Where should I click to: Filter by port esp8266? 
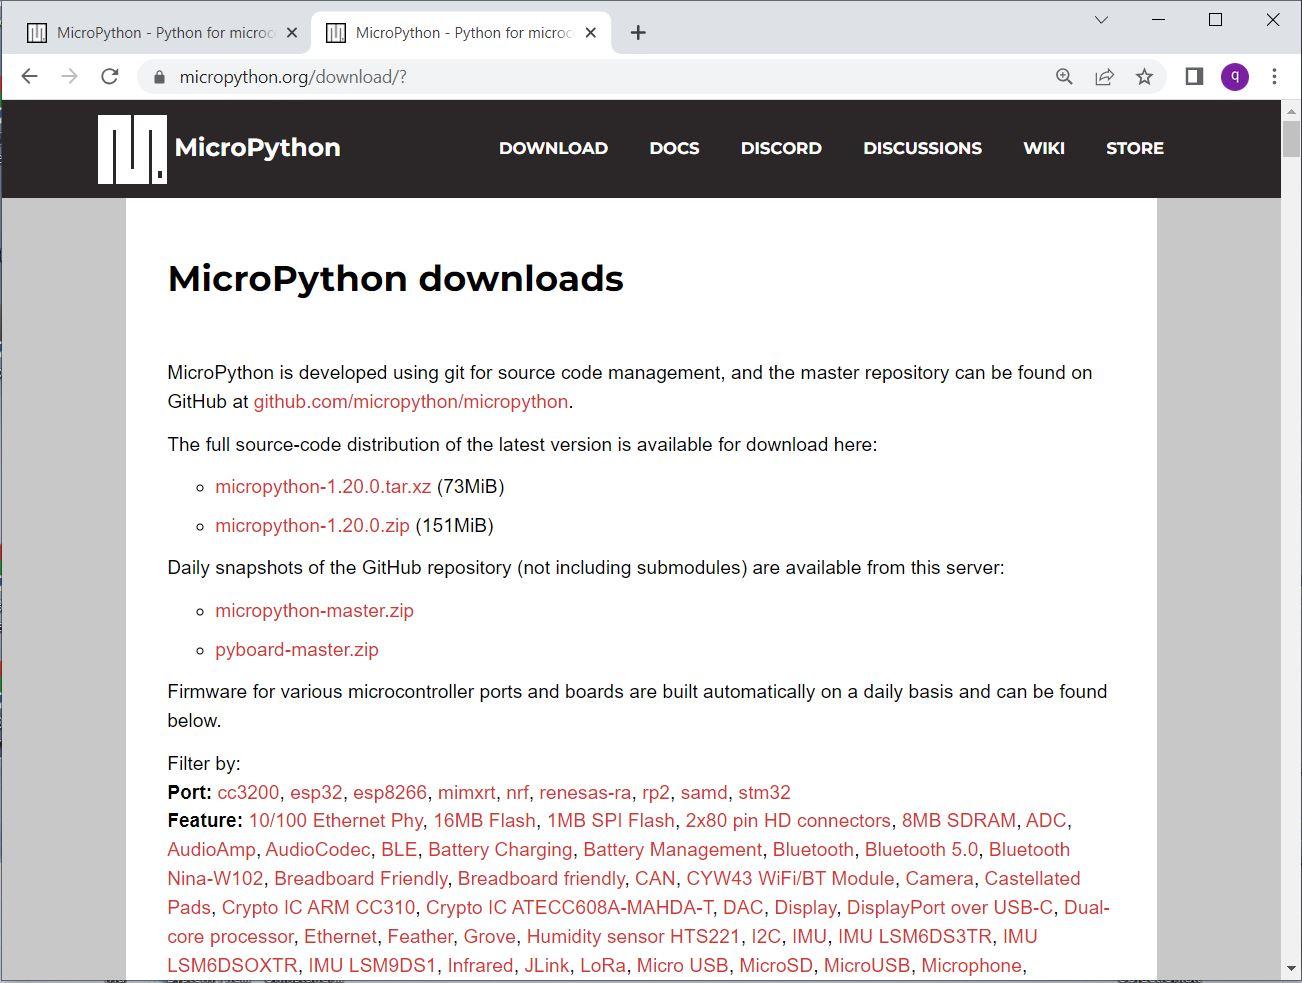point(390,793)
